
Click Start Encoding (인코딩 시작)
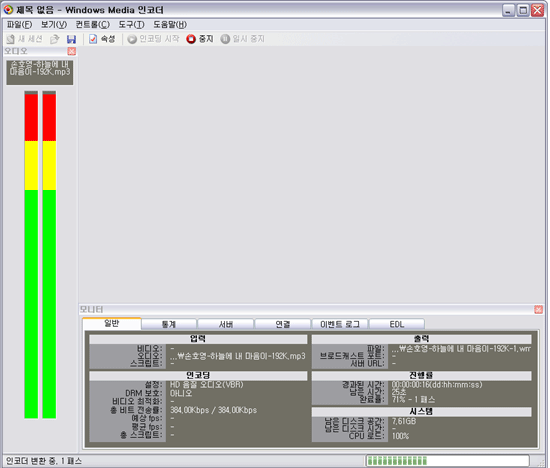[153, 39]
